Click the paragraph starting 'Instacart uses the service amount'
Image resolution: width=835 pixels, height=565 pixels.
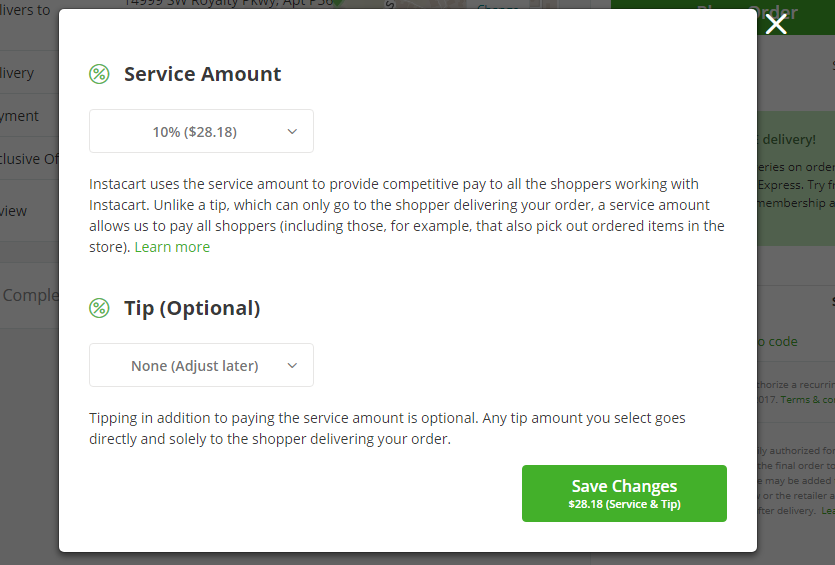click(x=407, y=215)
